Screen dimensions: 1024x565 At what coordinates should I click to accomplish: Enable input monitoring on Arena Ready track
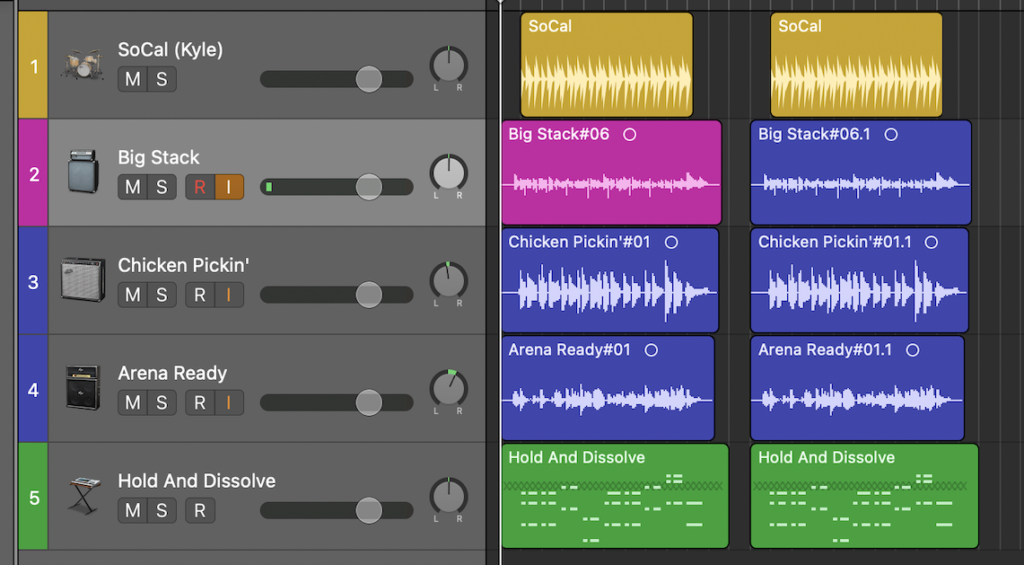pyautogui.click(x=229, y=402)
